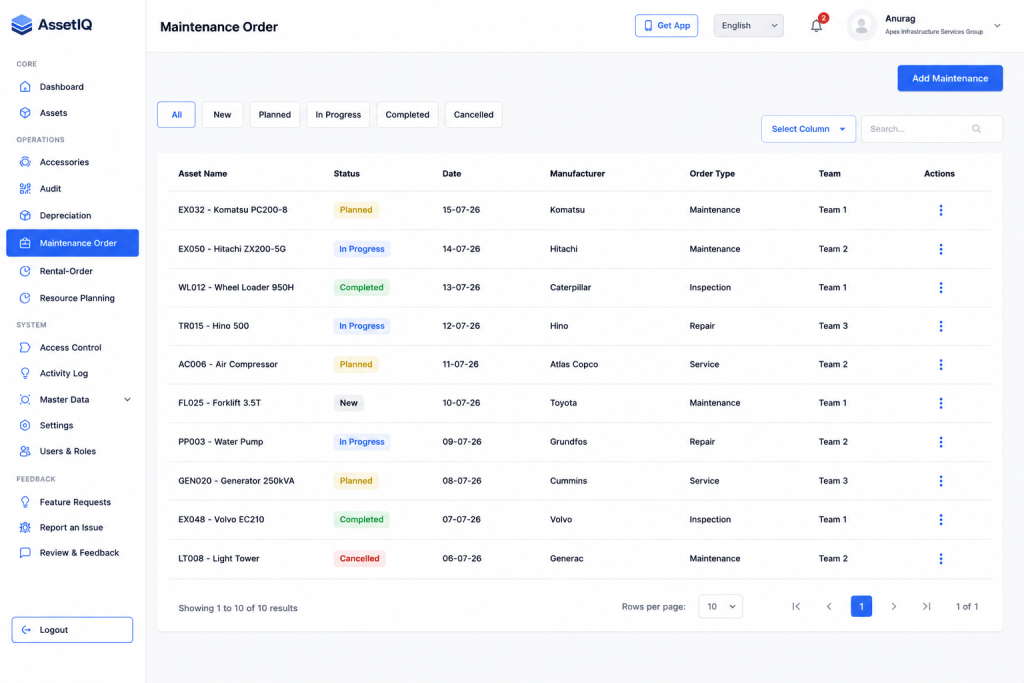Select the All filter tab
1024x683 pixels.
176,115
